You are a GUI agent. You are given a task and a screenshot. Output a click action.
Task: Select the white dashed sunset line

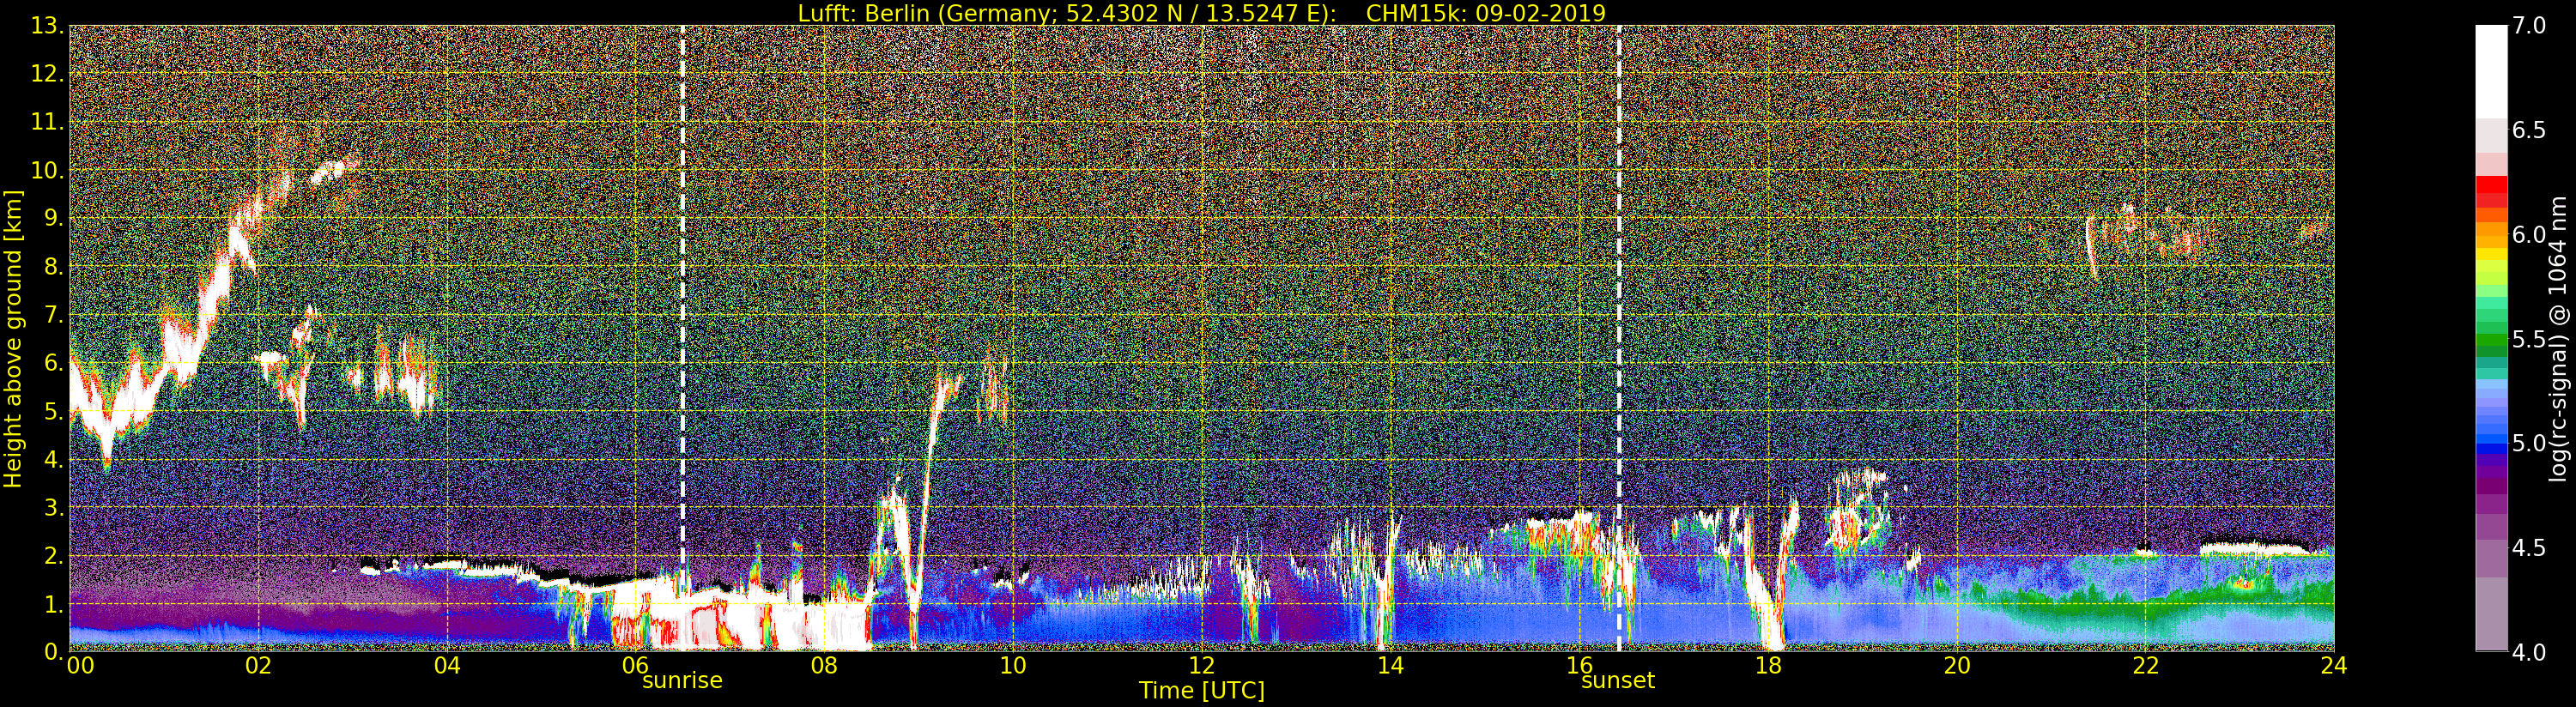tap(1619, 338)
